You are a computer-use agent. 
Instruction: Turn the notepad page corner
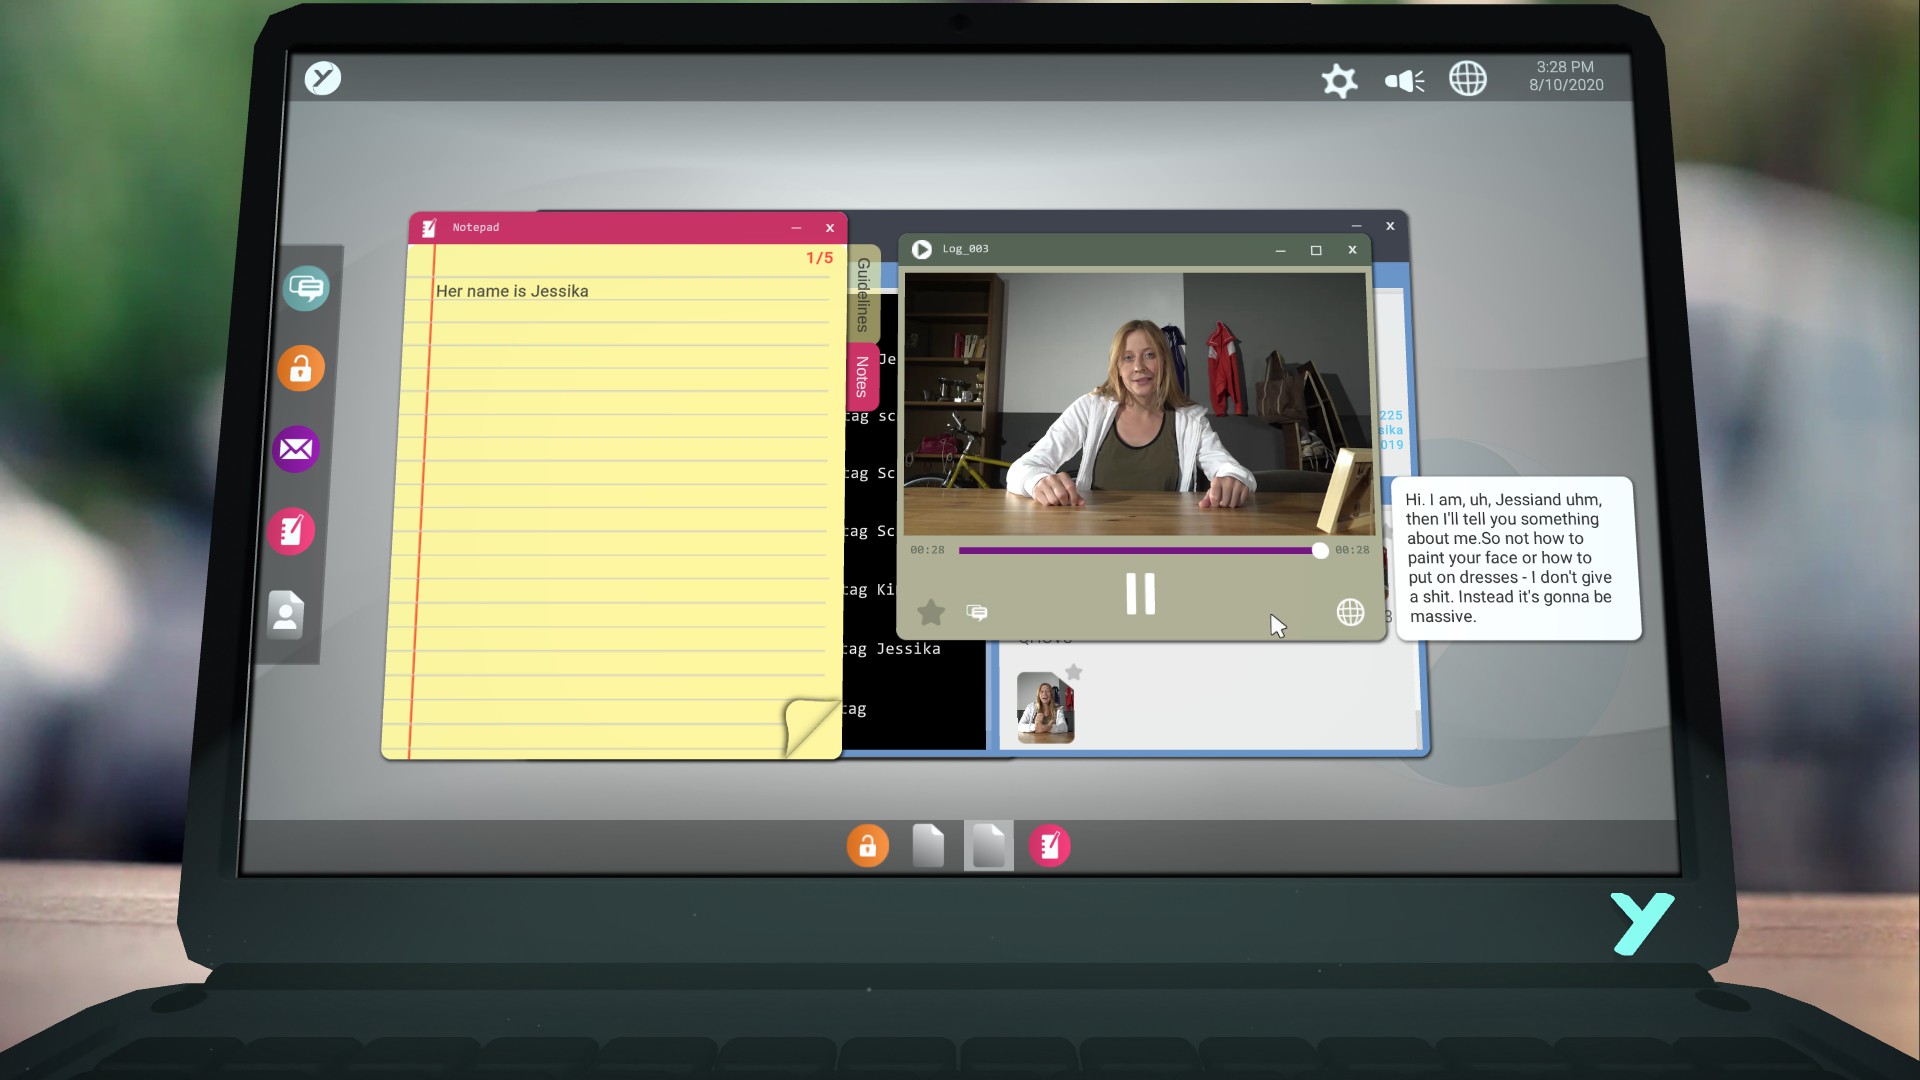tap(812, 726)
